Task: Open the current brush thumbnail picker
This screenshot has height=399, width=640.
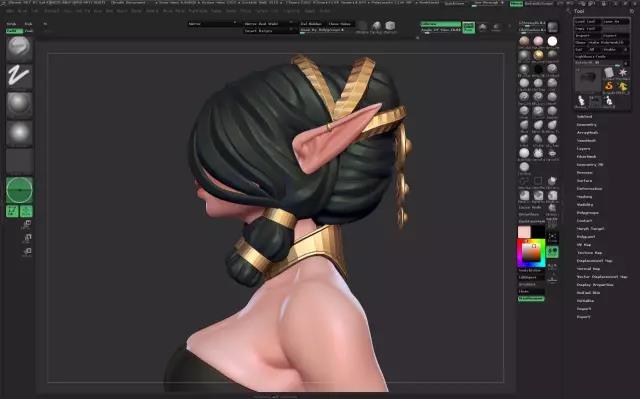Action: [19, 49]
